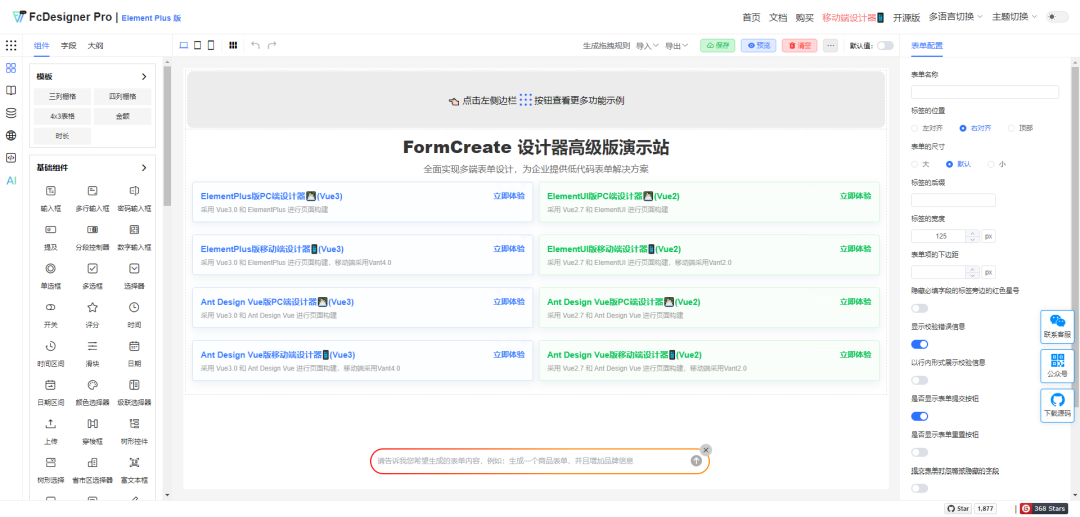Click the globe icon in the left sidebar

coord(11,135)
